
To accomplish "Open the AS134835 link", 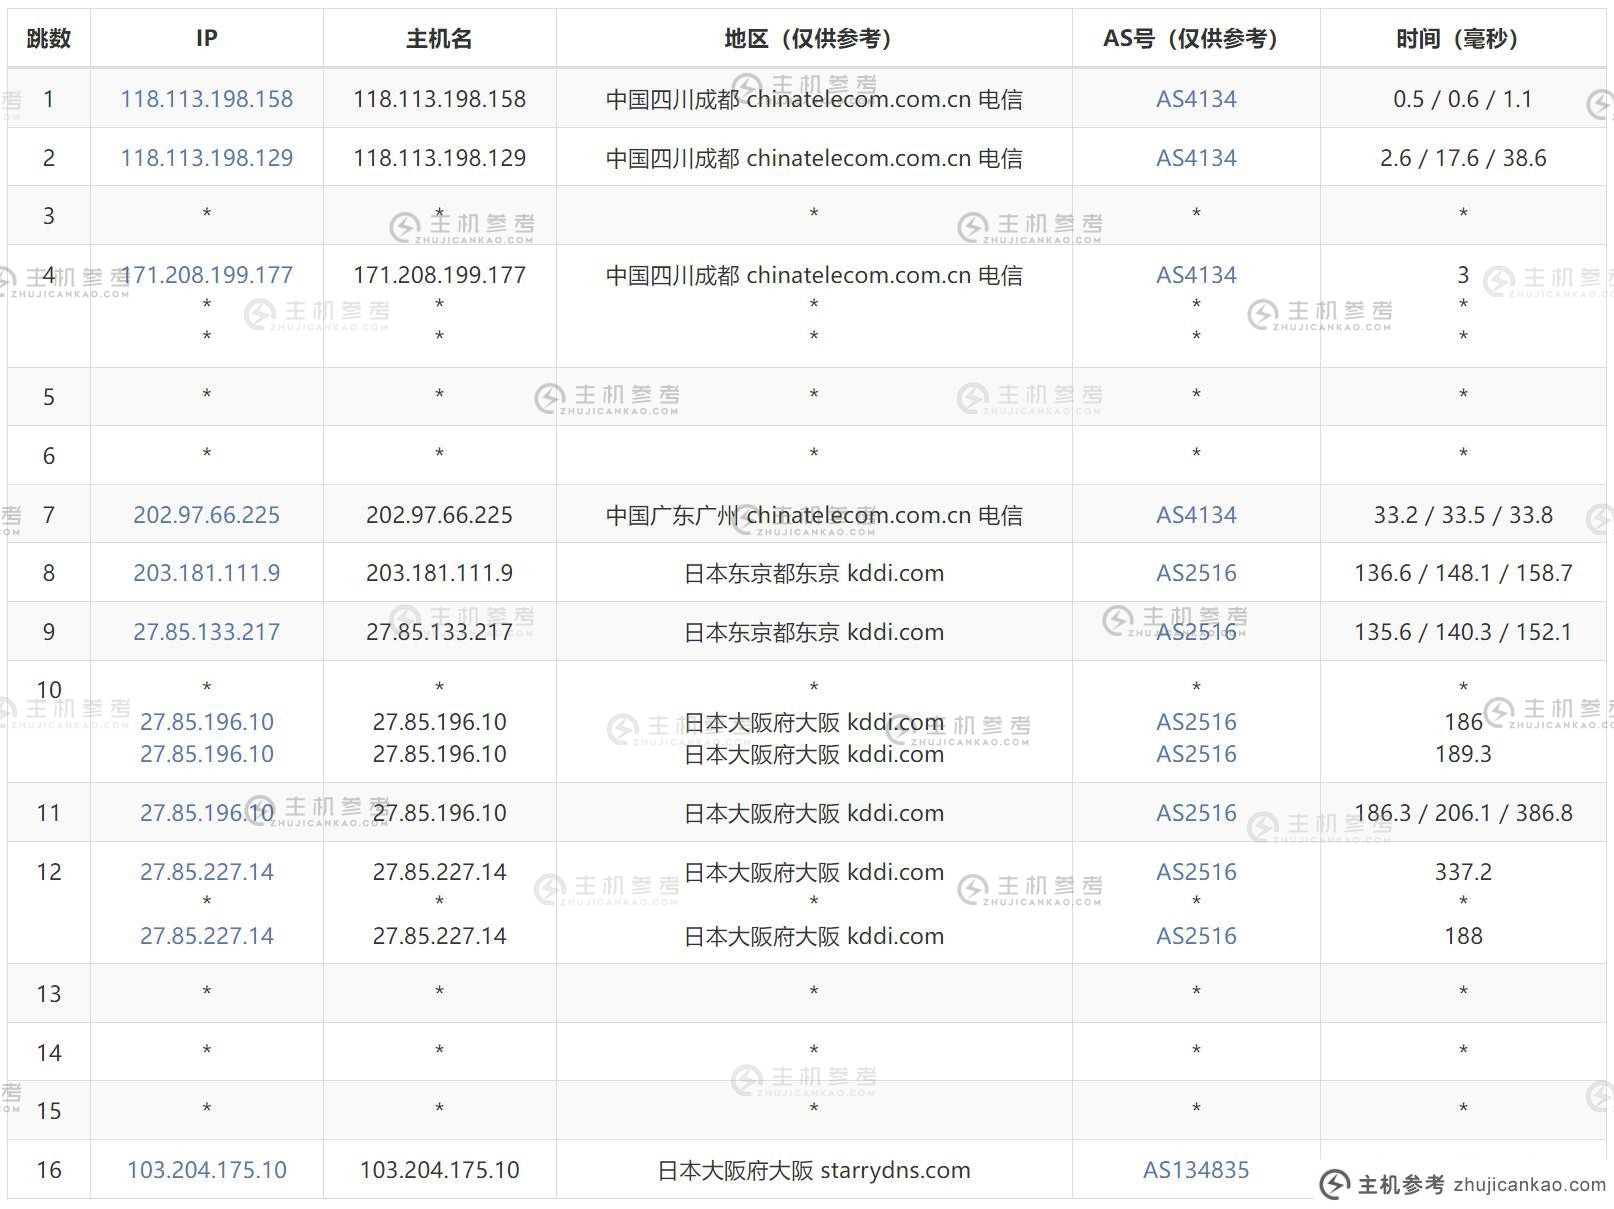I will (1196, 1170).
